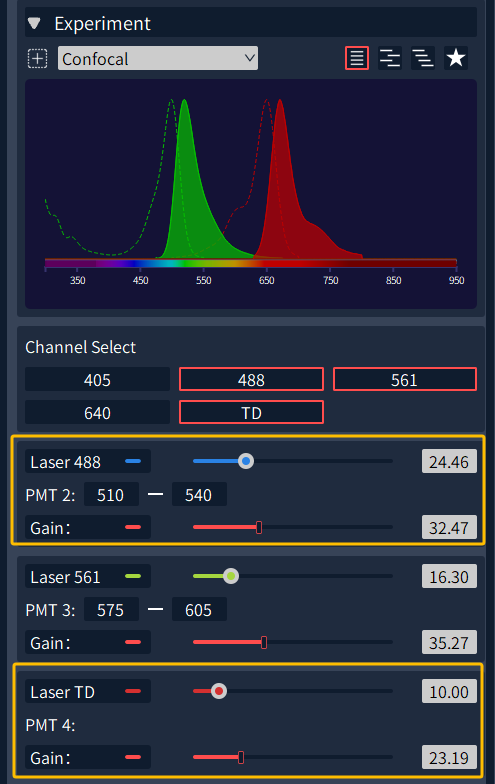Click the star favorites icon

point(456,58)
